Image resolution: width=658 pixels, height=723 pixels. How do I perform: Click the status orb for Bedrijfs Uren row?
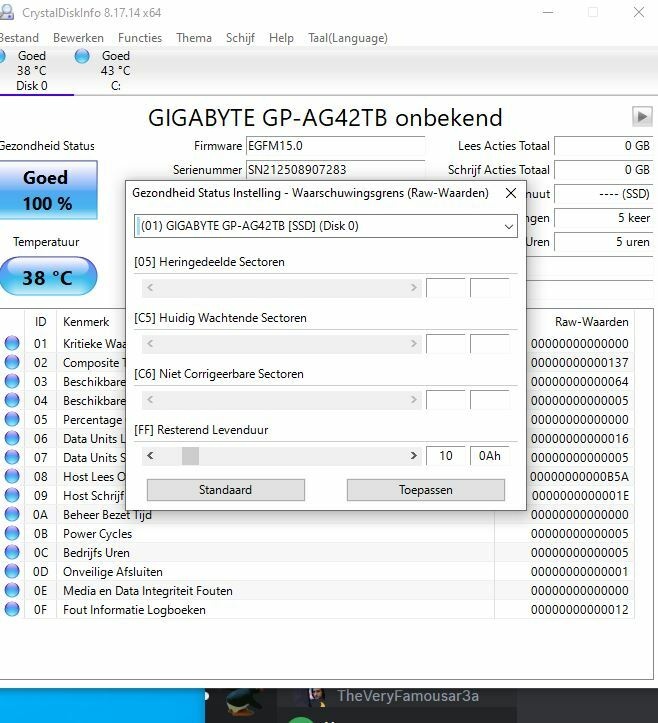[12, 552]
